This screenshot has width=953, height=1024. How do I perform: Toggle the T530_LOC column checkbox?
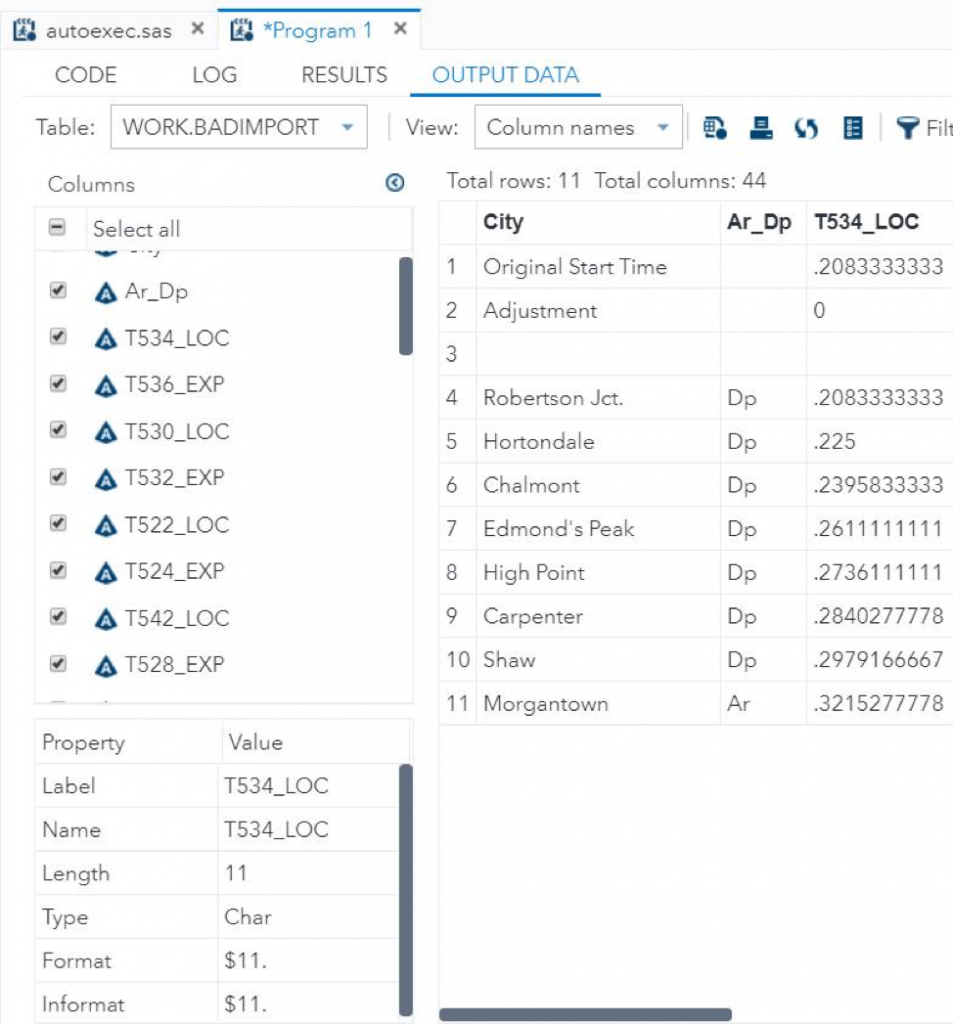click(x=58, y=431)
